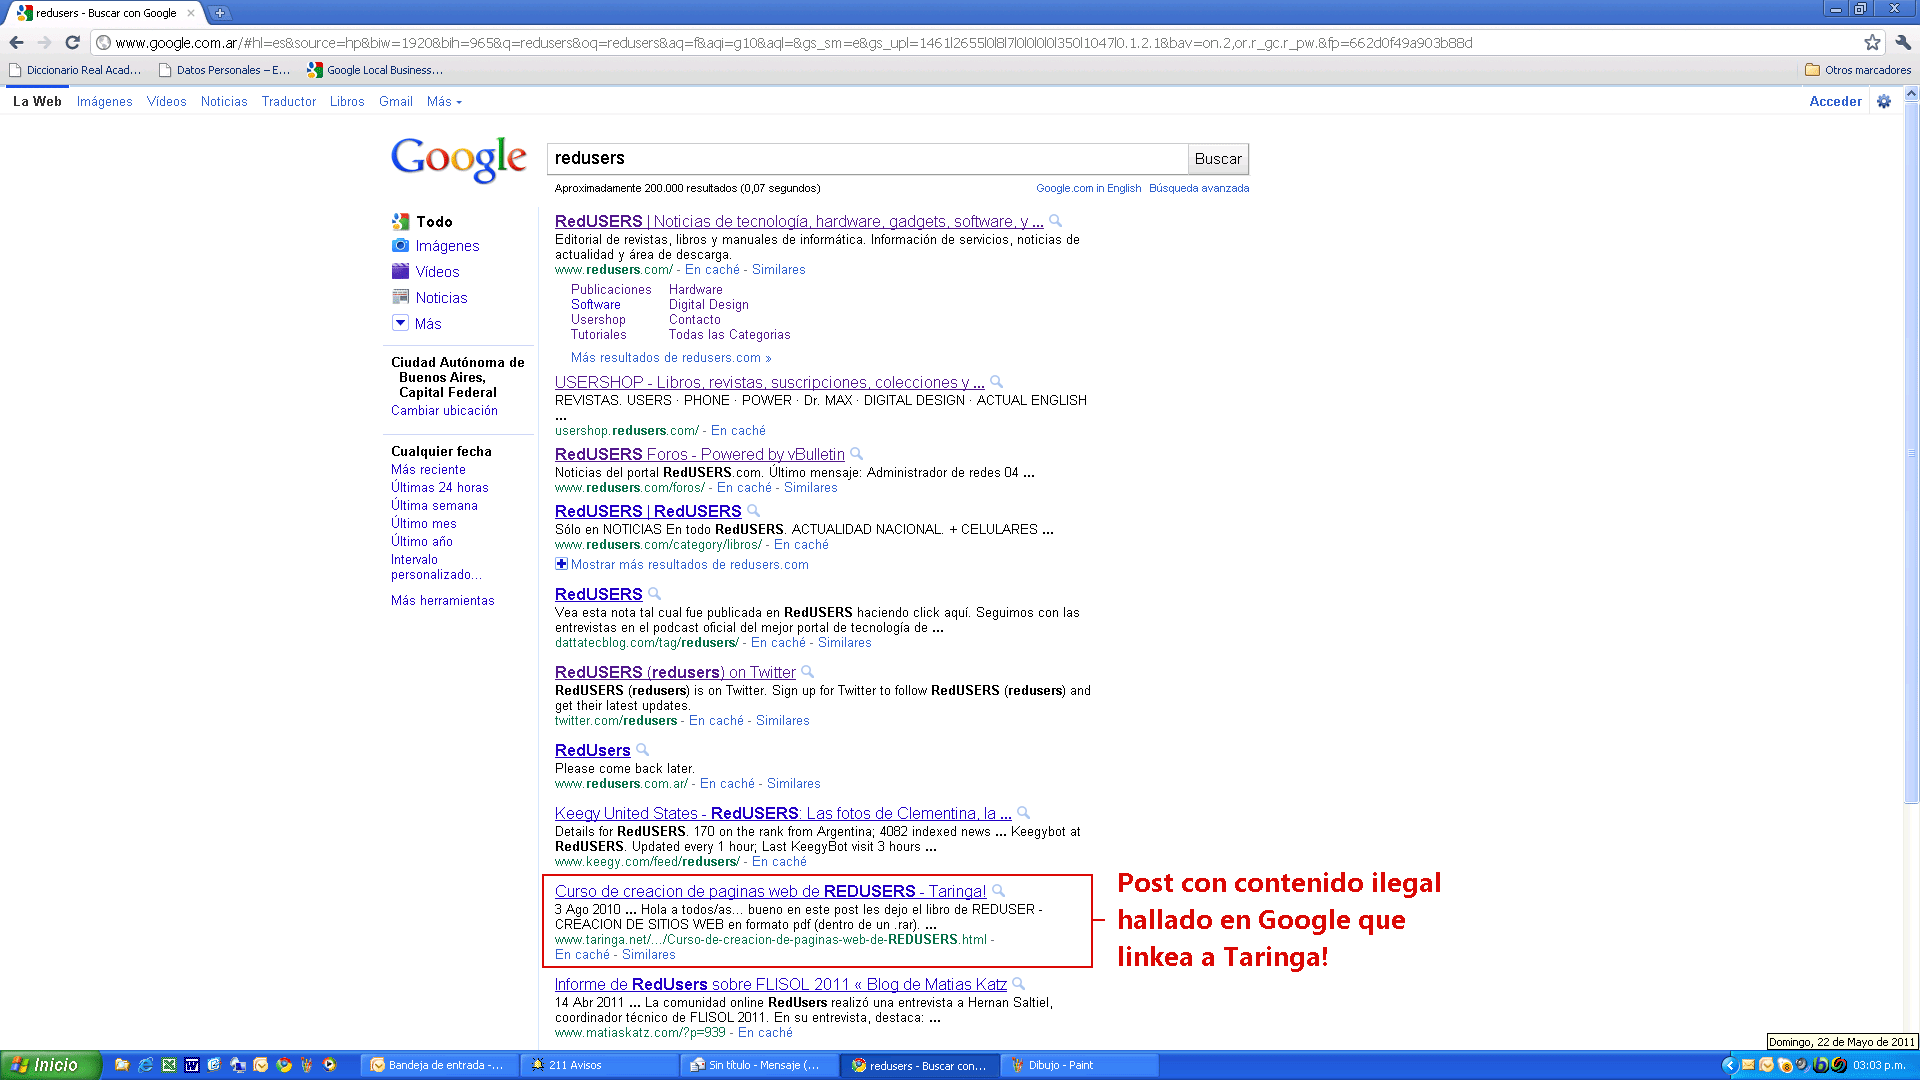Open the Libros top navigation link
Image resolution: width=1920 pixels, height=1080 pixels.
pyautogui.click(x=347, y=101)
